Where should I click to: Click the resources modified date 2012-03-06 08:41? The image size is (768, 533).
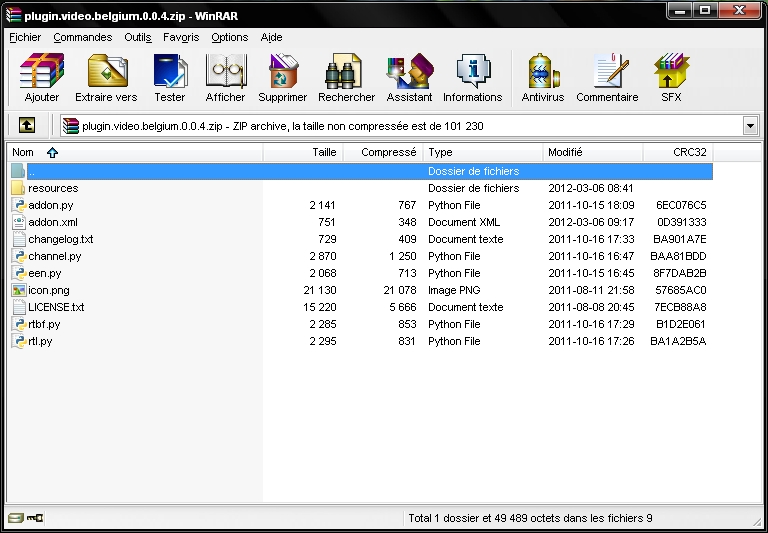(591, 188)
